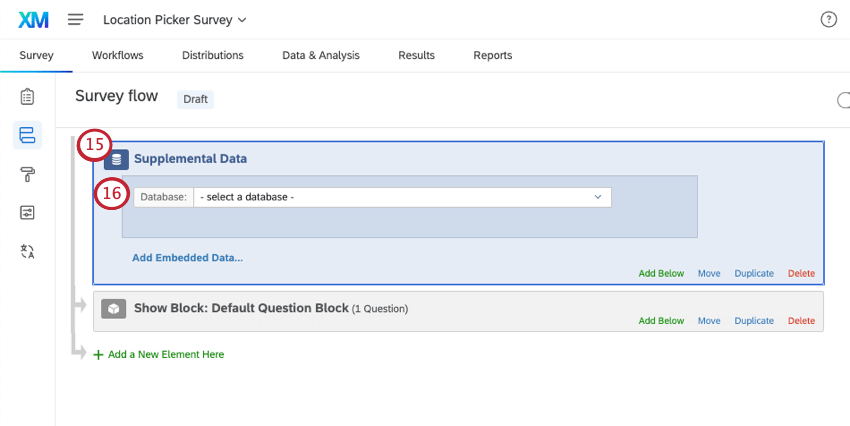Screen dimensions: 850x426
Task: Click the XM logo icon
Action: (x=34, y=19)
